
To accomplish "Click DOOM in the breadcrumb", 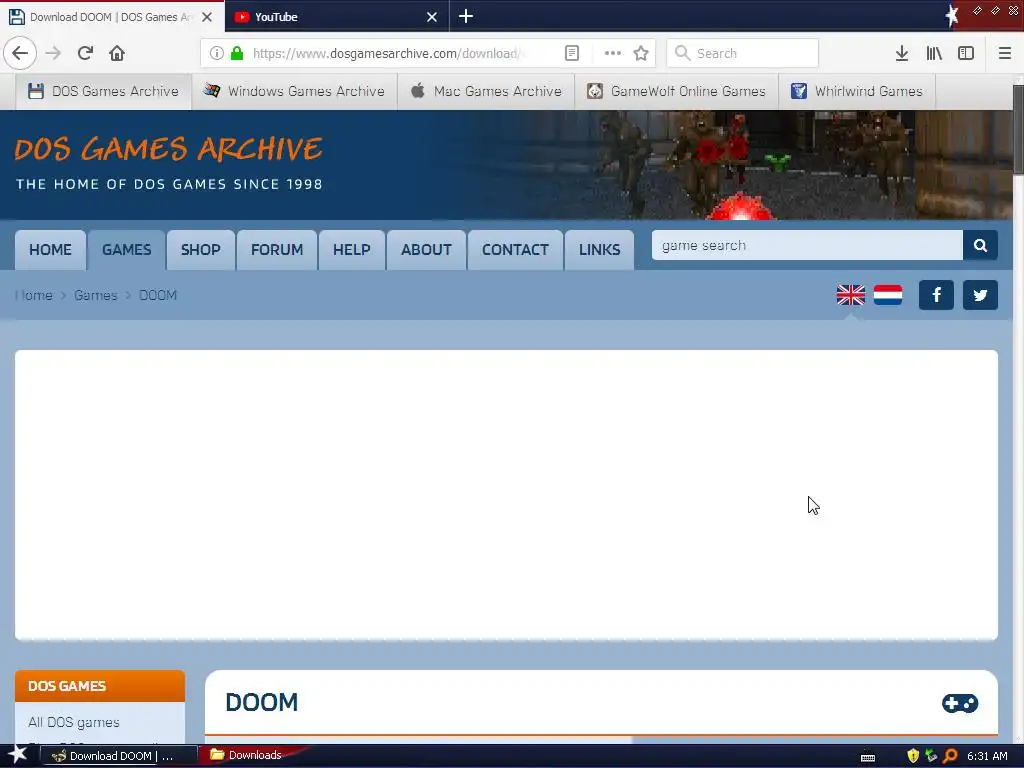I will click(158, 295).
